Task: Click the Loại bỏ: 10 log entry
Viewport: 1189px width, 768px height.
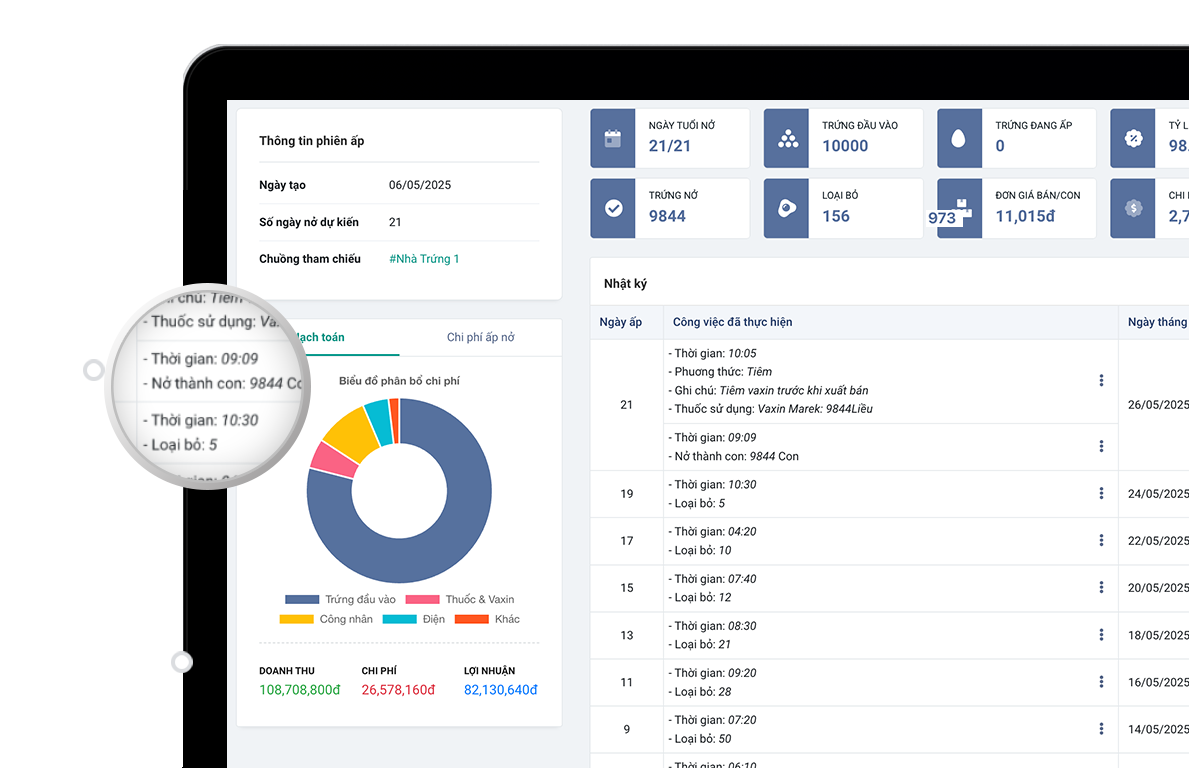Action: 700,550
